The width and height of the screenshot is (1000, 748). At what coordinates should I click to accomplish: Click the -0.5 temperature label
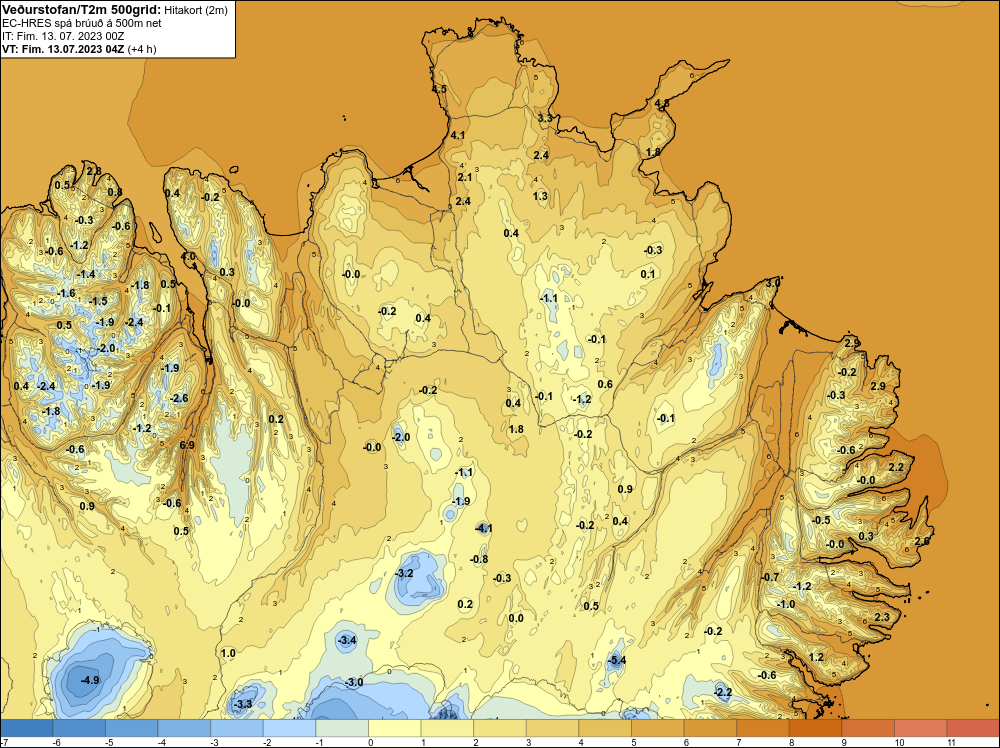tap(821, 520)
